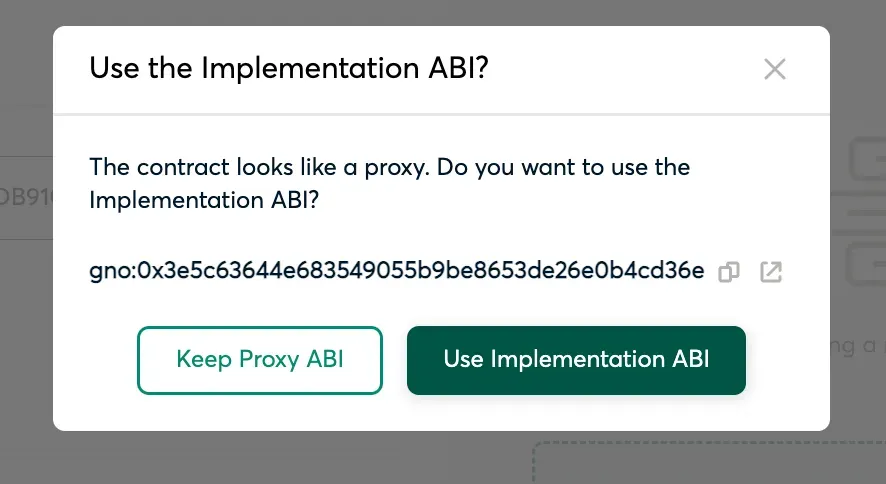This screenshot has height=484, width=886.
Task: Click the dimmed upper-right background control
Action: 868,158
